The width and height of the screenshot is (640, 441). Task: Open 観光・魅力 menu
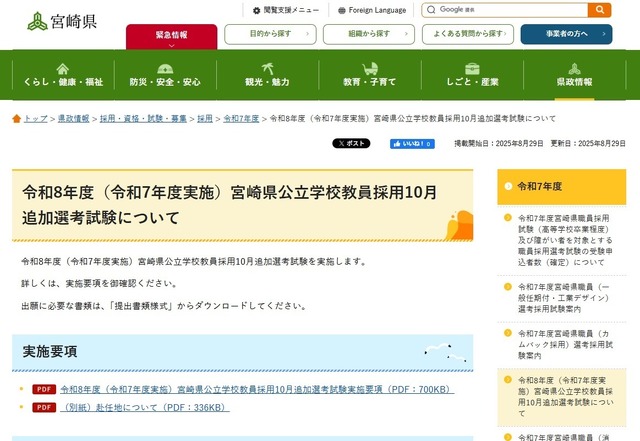tap(267, 75)
